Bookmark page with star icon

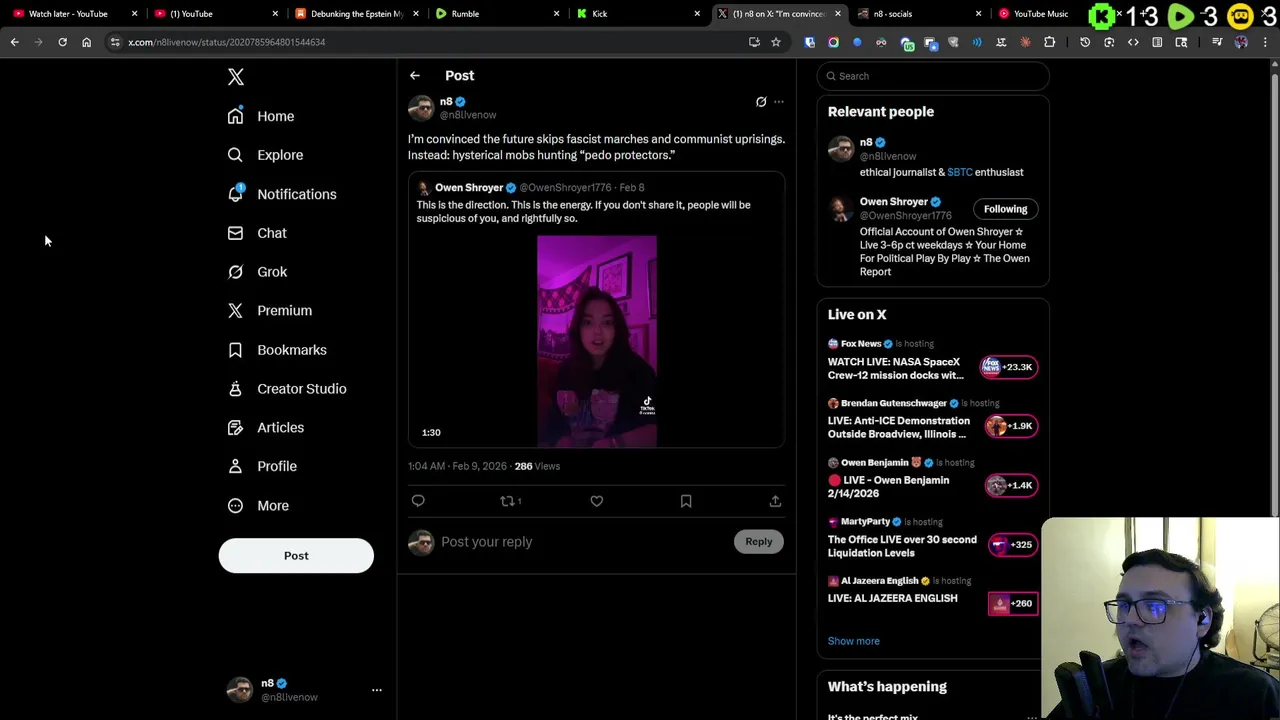click(775, 42)
